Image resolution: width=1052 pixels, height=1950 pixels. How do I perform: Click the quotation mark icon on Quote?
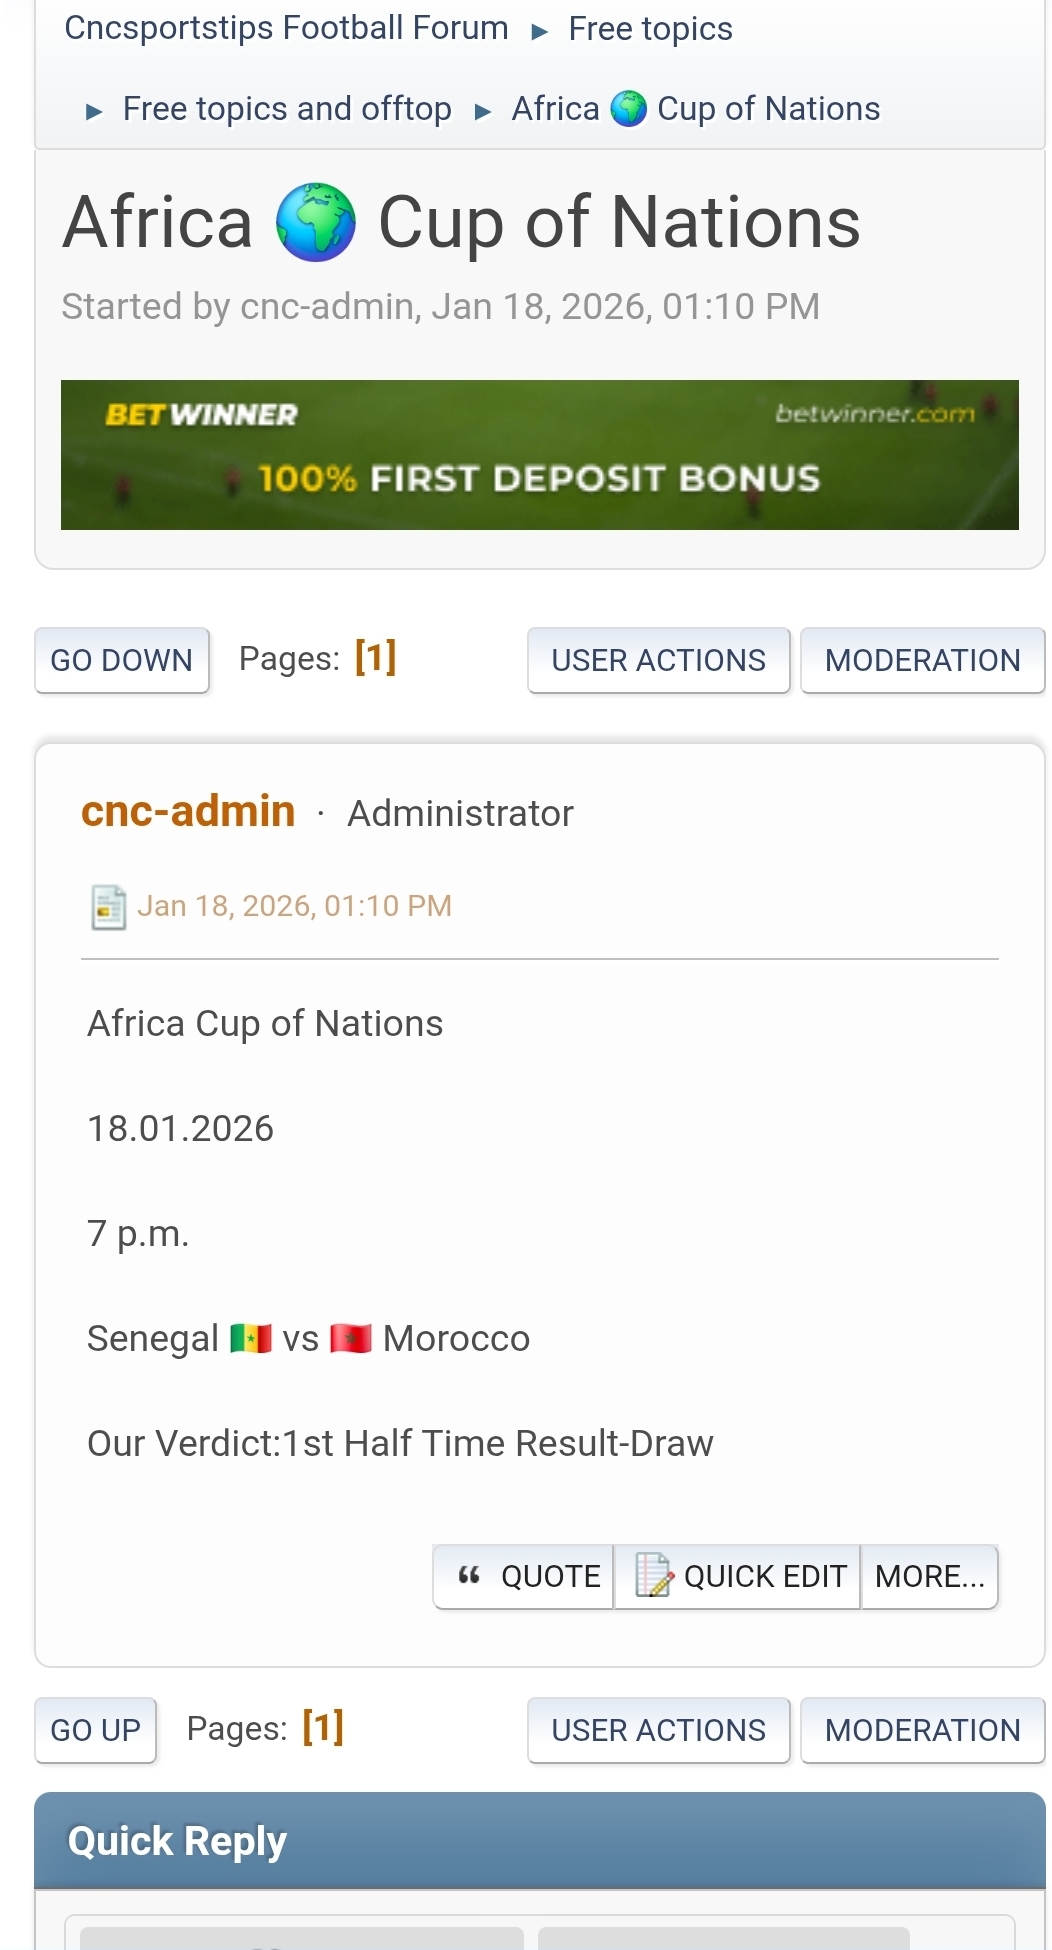tap(469, 1576)
